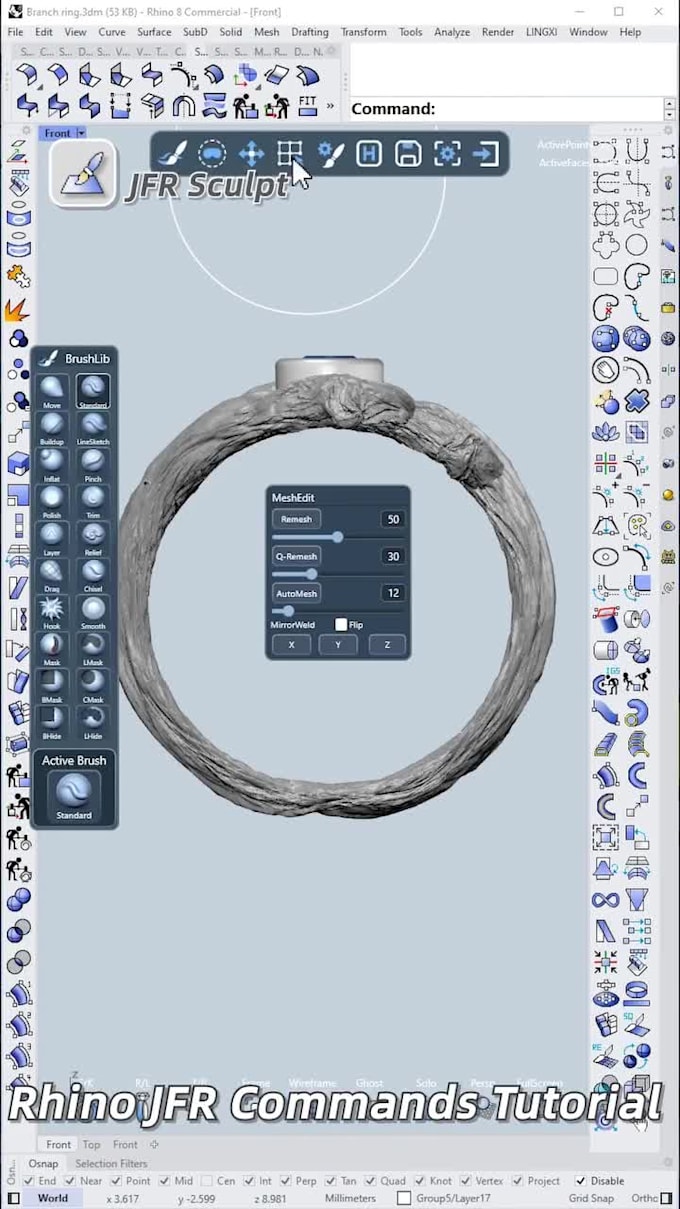Click the X mirror axis button
This screenshot has height=1209, width=680.
click(292, 645)
